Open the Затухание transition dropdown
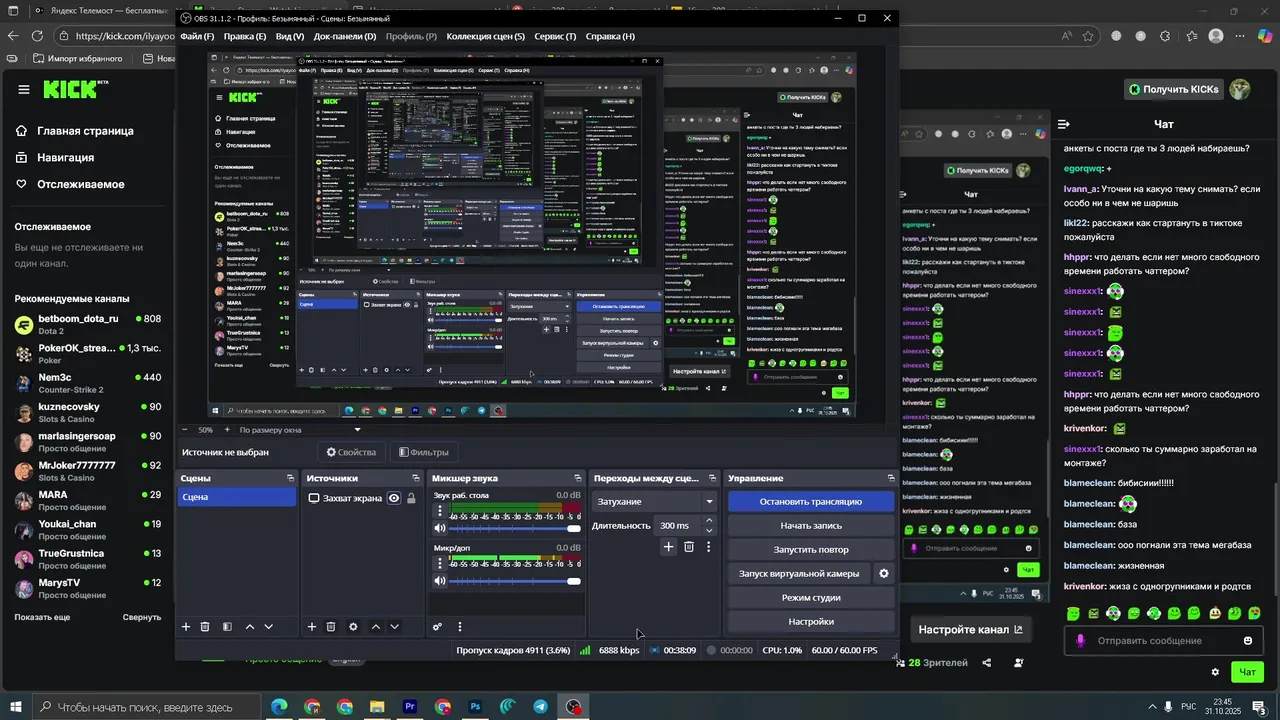This screenshot has width=1280, height=720. [655, 501]
